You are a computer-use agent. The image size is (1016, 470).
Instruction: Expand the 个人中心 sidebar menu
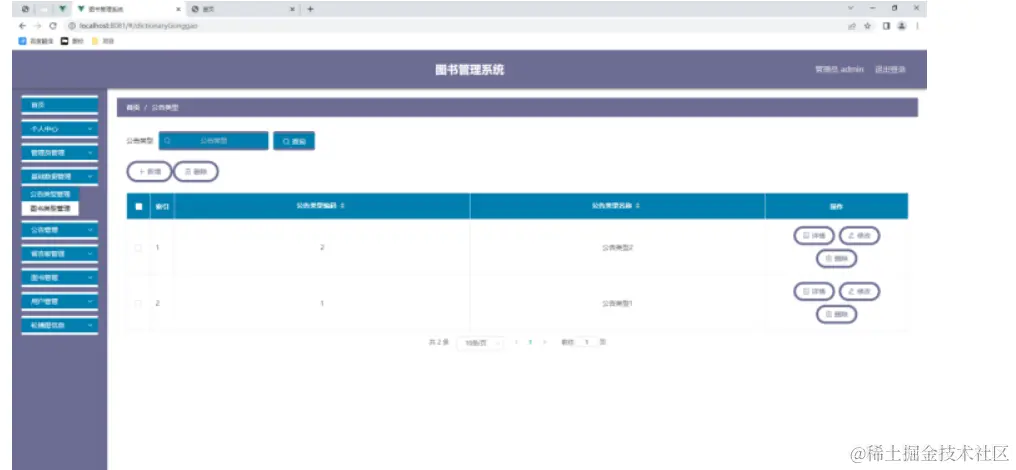pyautogui.click(x=60, y=129)
